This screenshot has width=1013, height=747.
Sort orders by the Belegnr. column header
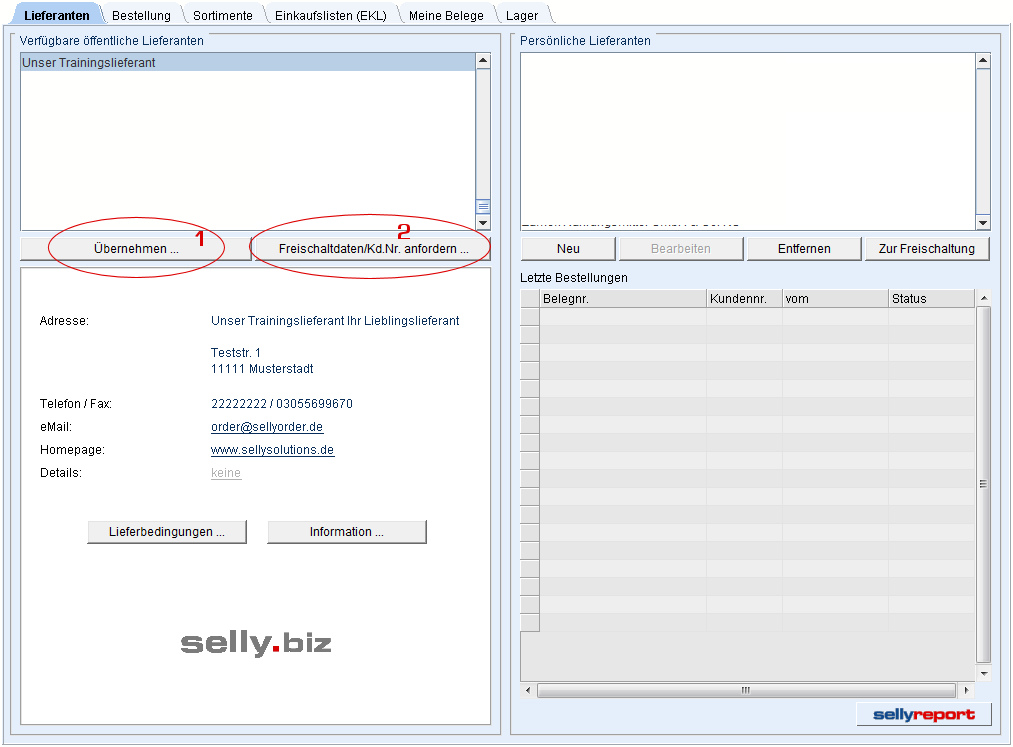622,299
